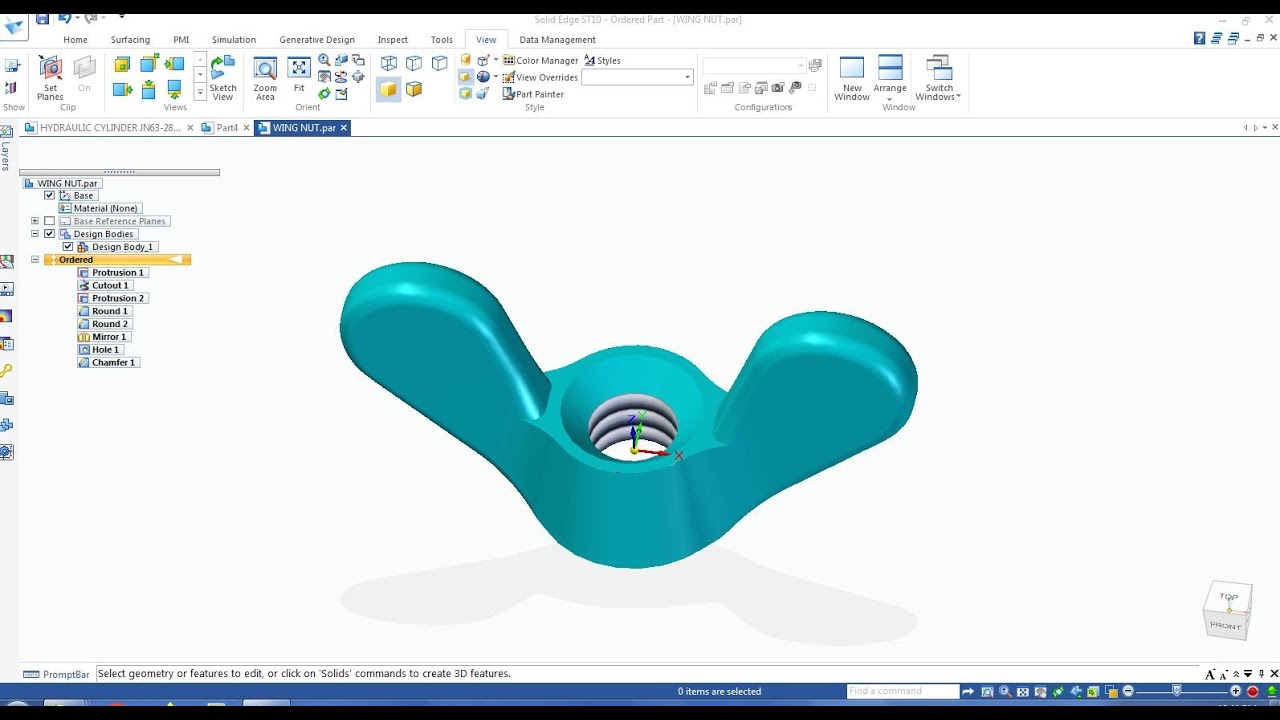Click the decrease PromptBar font size icon

tap(1223, 675)
